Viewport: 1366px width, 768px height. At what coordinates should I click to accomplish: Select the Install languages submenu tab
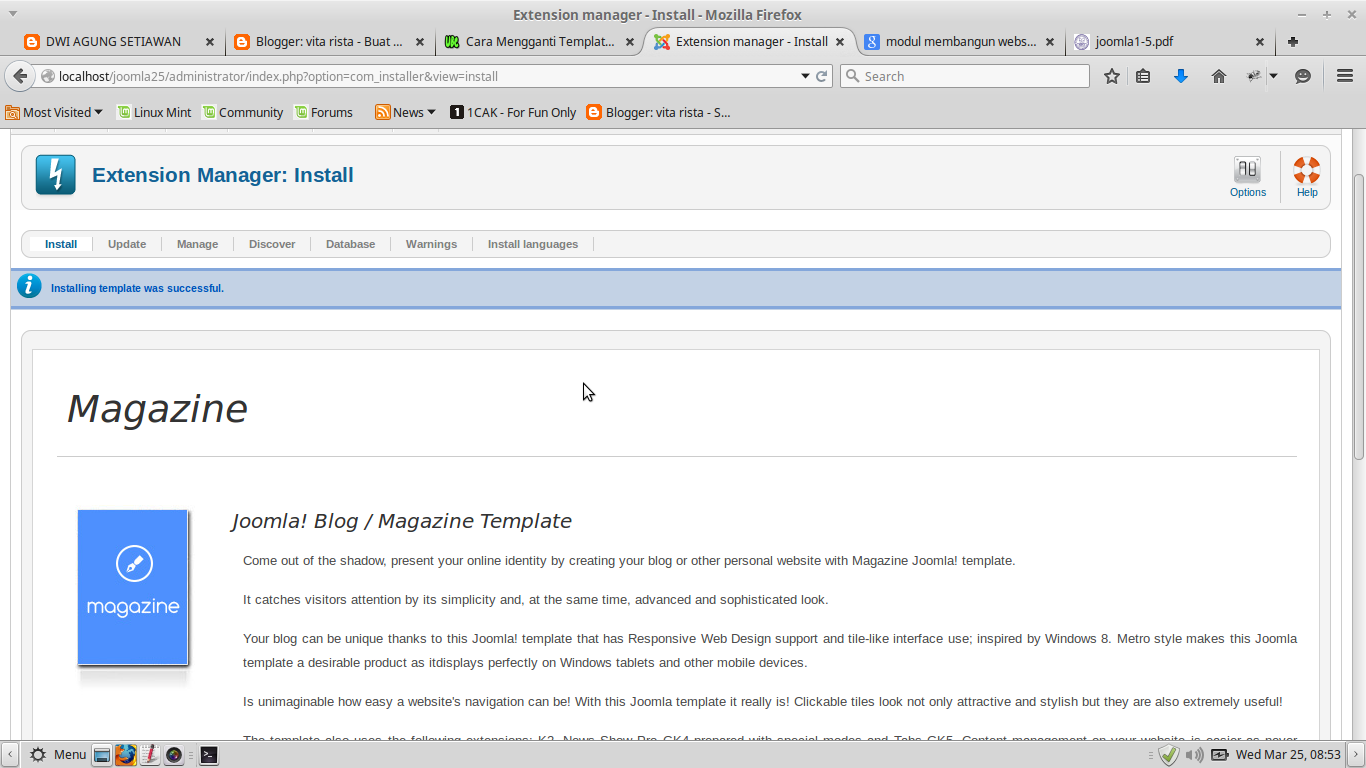[533, 244]
